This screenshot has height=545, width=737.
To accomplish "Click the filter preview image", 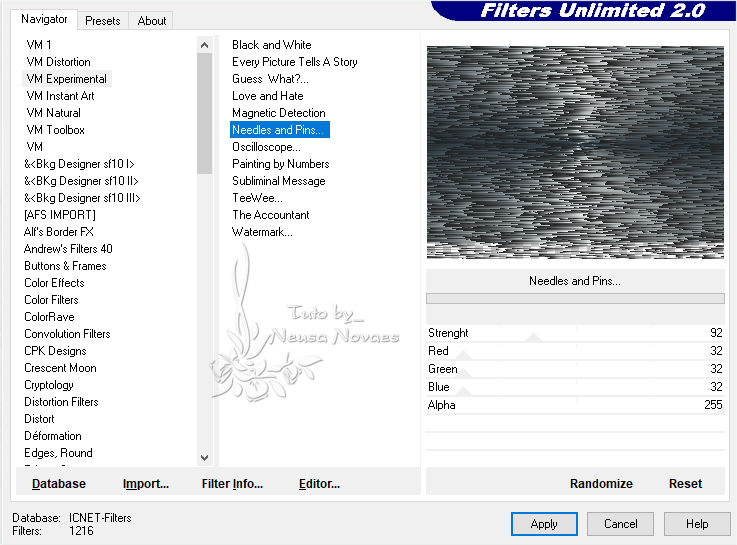I will point(575,152).
